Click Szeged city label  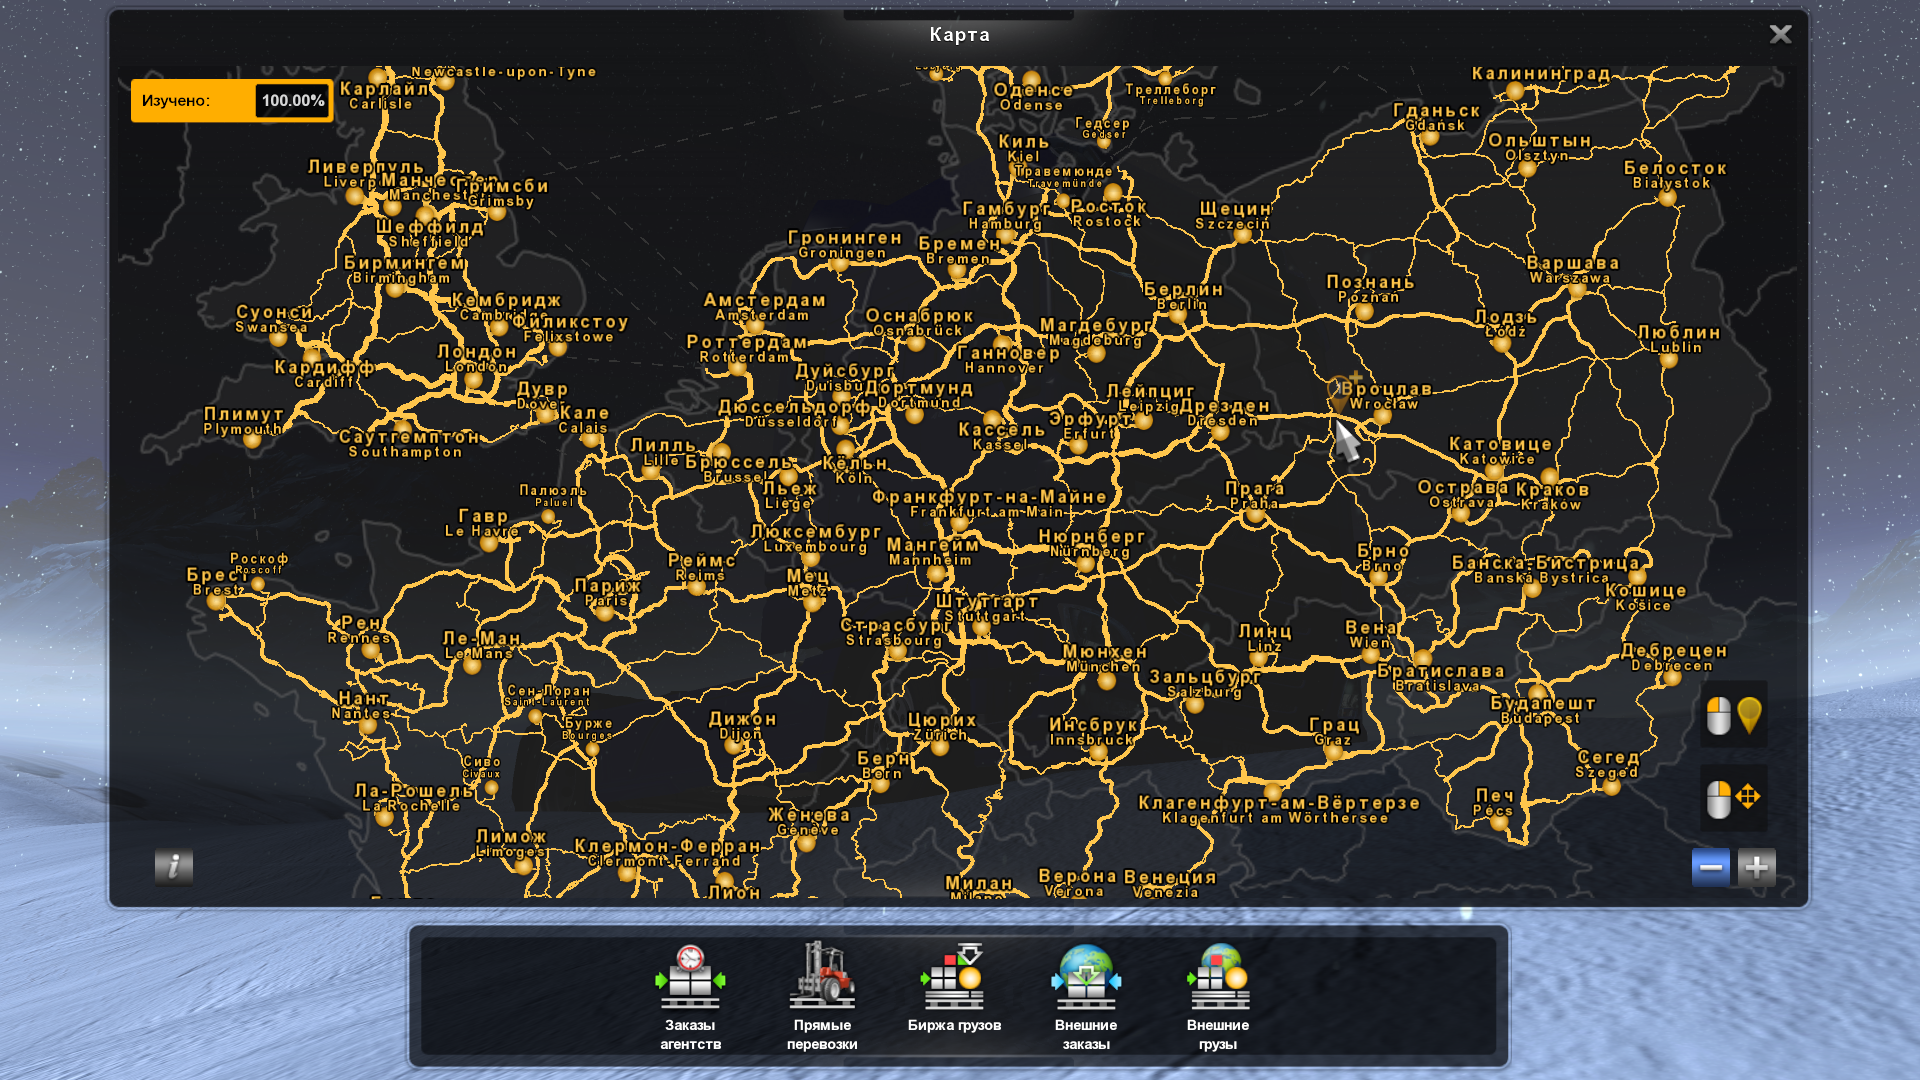[1607, 772]
